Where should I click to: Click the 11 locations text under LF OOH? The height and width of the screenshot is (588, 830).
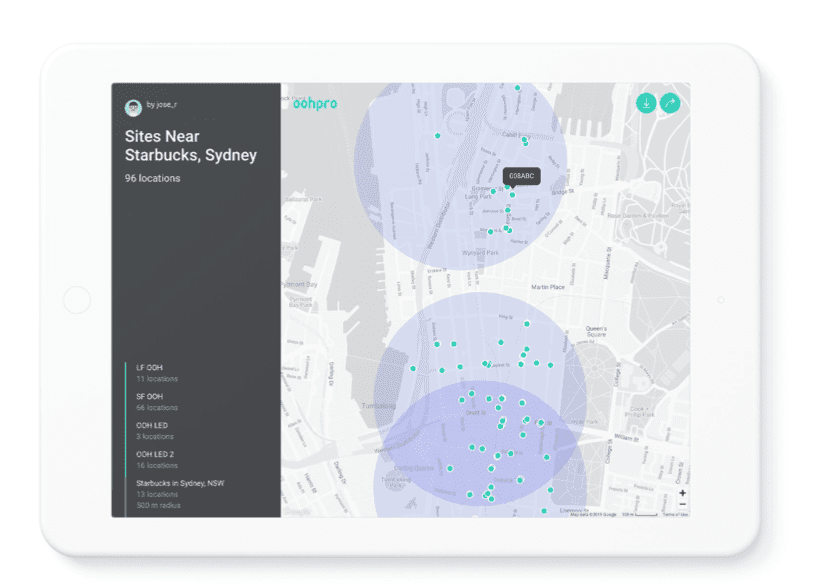tap(157, 379)
